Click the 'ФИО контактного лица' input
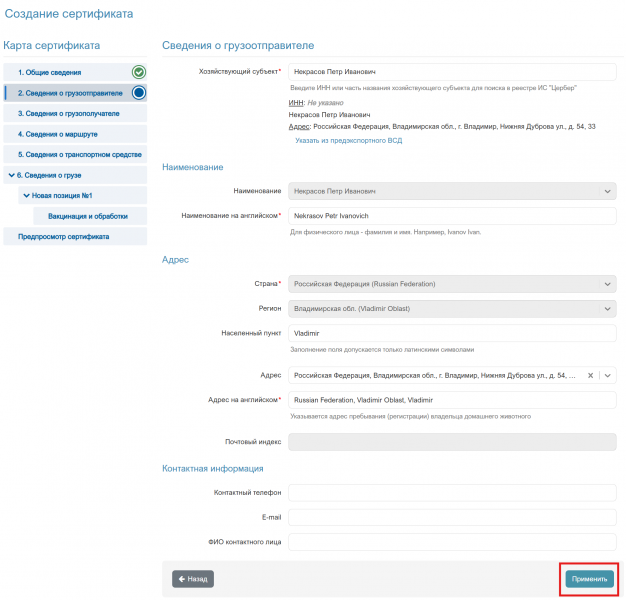 452,542
